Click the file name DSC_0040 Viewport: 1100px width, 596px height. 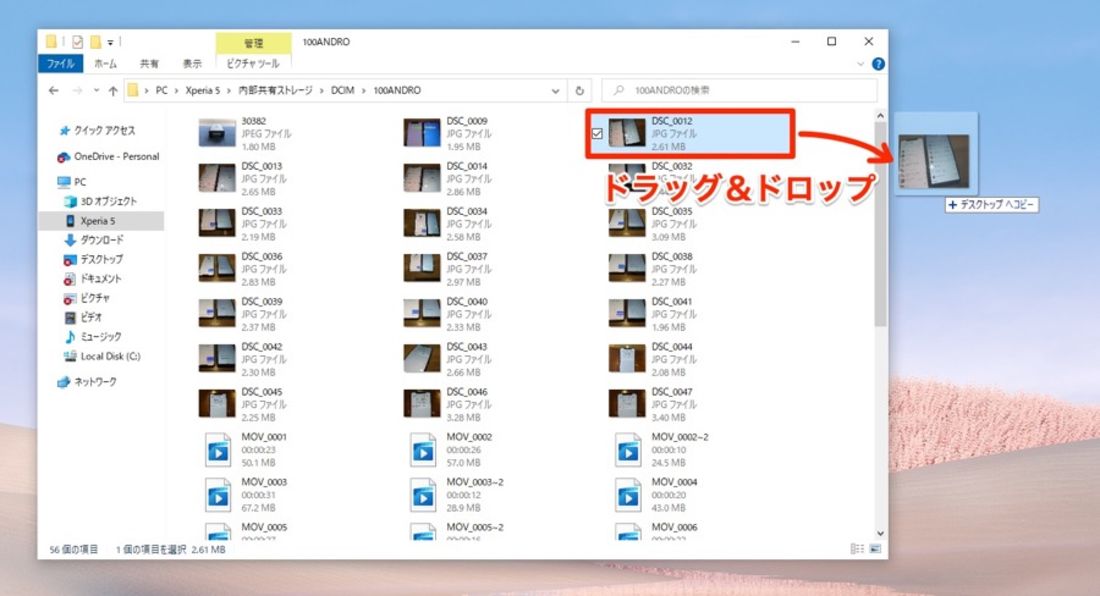(467, 302)
